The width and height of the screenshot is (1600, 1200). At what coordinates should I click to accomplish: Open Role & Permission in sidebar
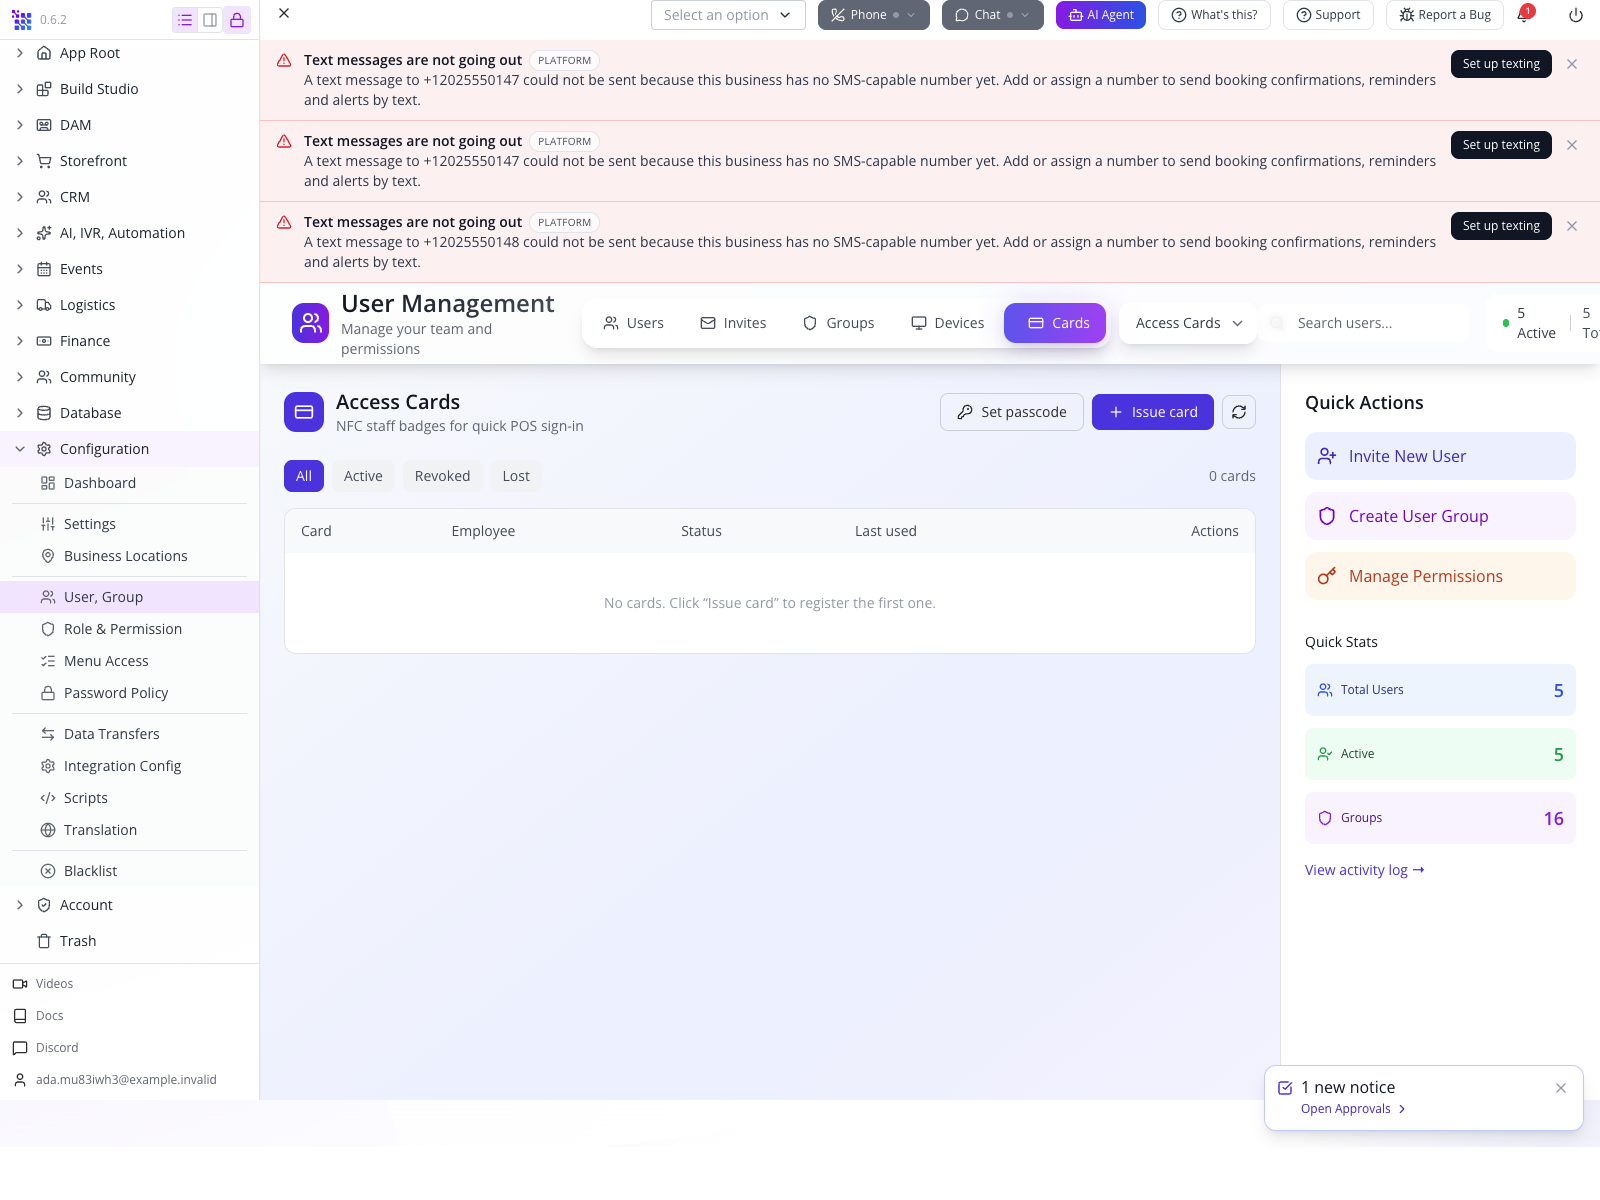[x=130, y=629]
